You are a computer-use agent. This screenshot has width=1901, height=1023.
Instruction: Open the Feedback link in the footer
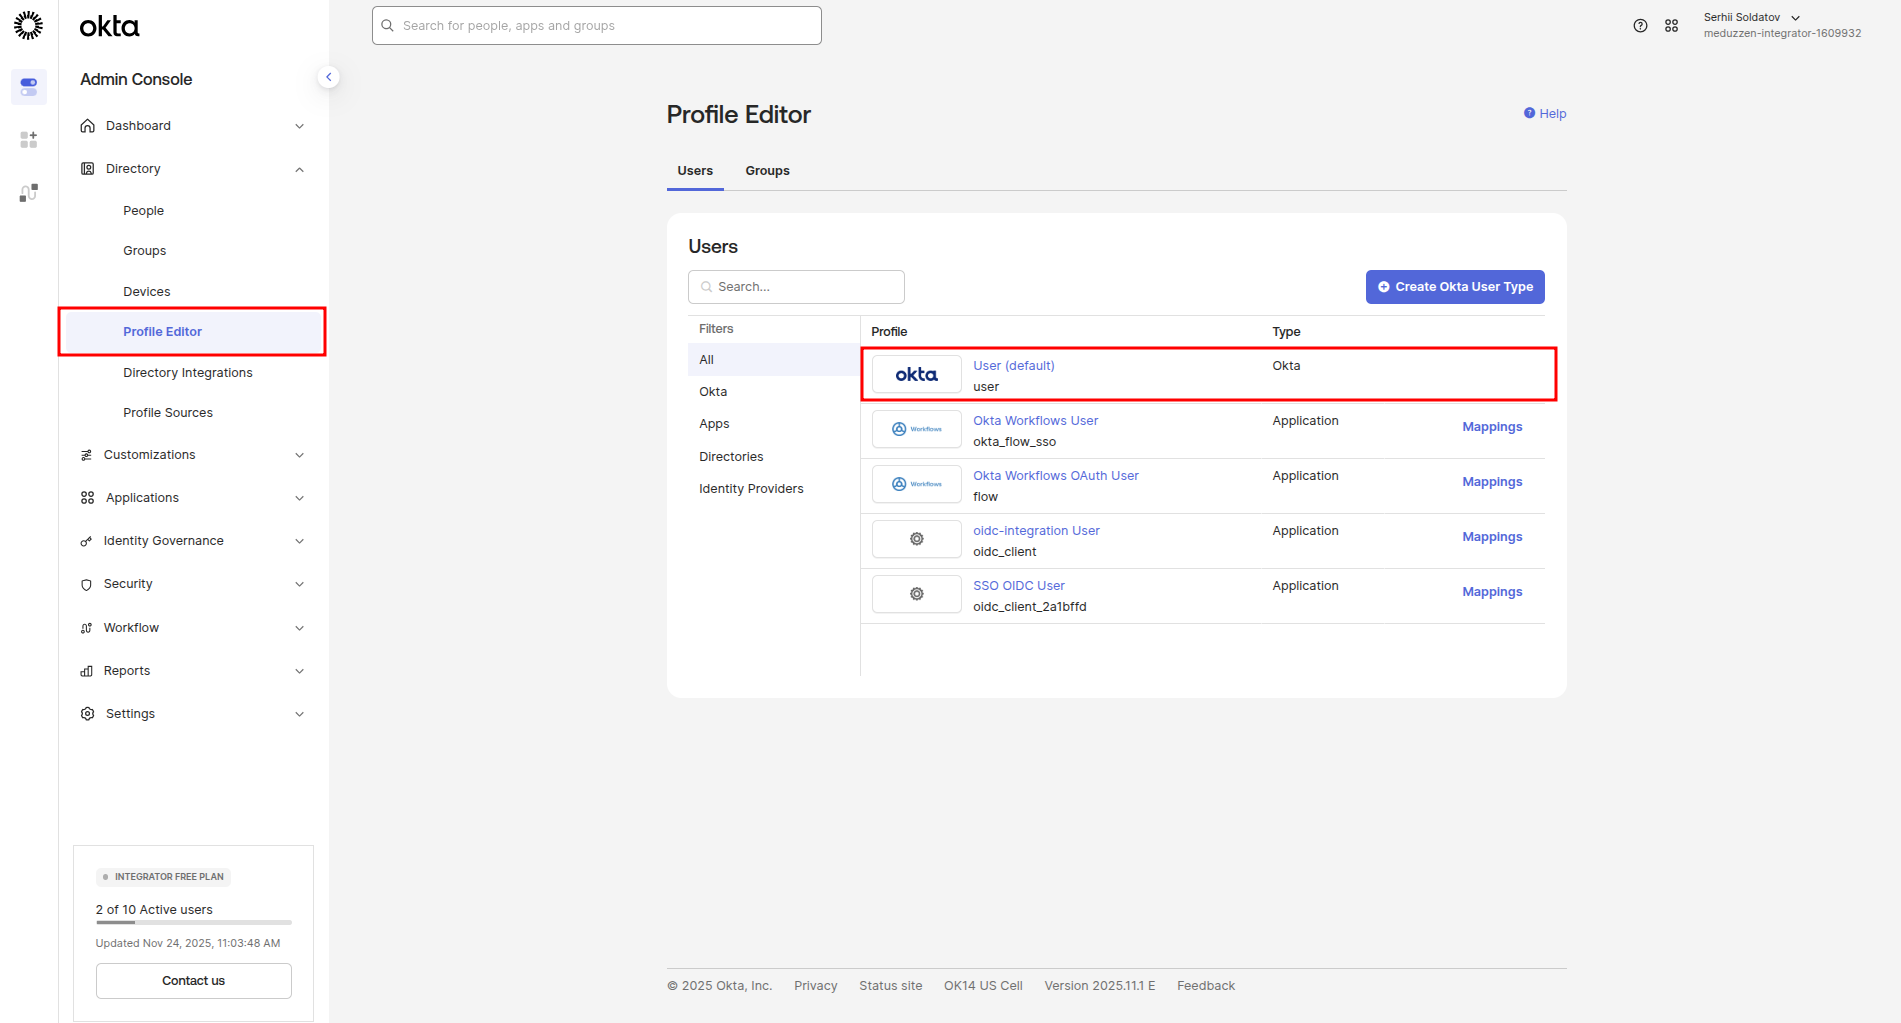tap(1206, 986)
